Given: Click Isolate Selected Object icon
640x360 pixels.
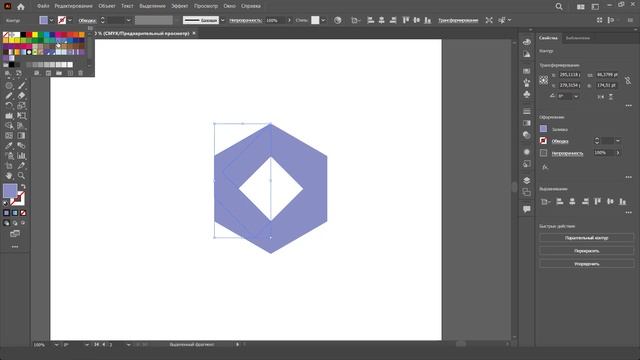Looking at the screenshot, I should coord(489,20).
